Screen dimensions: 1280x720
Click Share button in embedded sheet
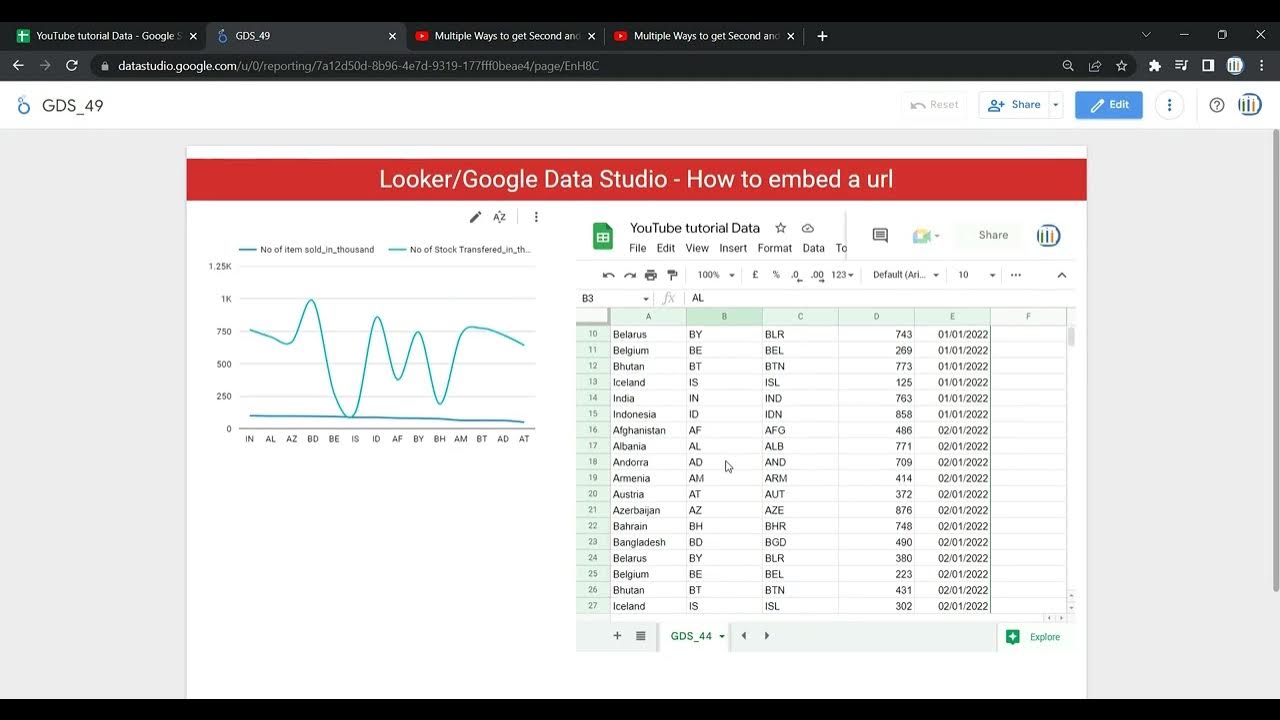coord(993,235)
